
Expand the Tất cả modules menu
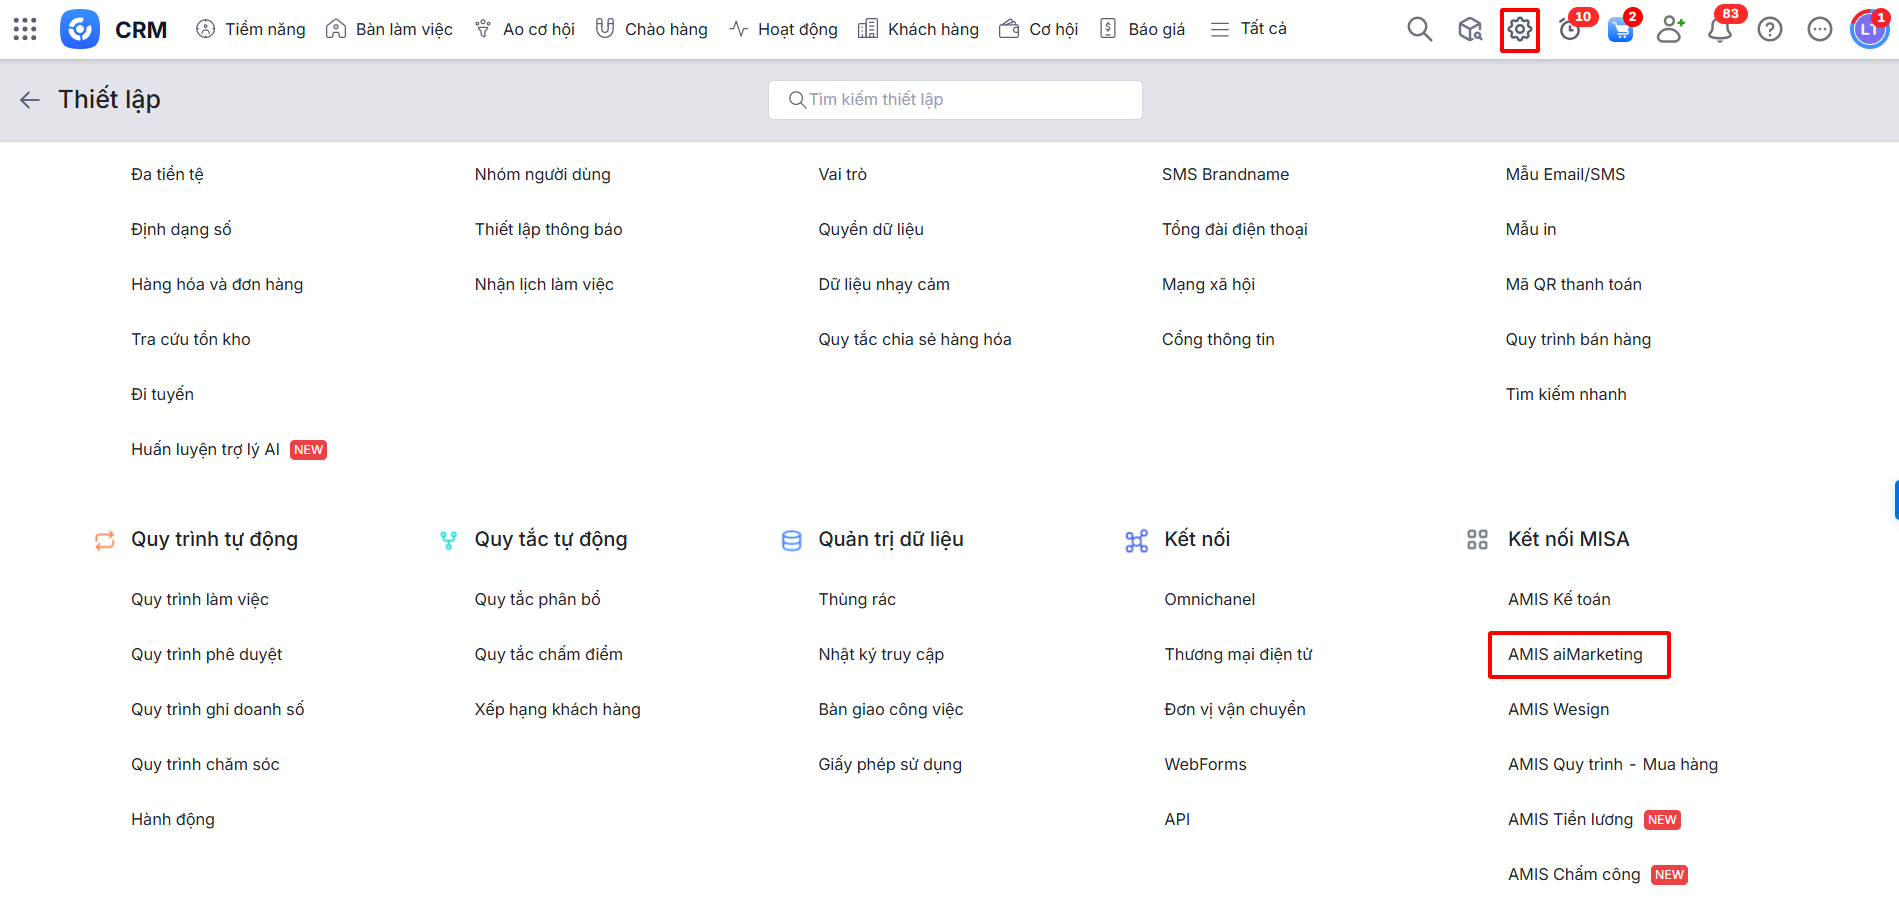(x=1249, y=29)
